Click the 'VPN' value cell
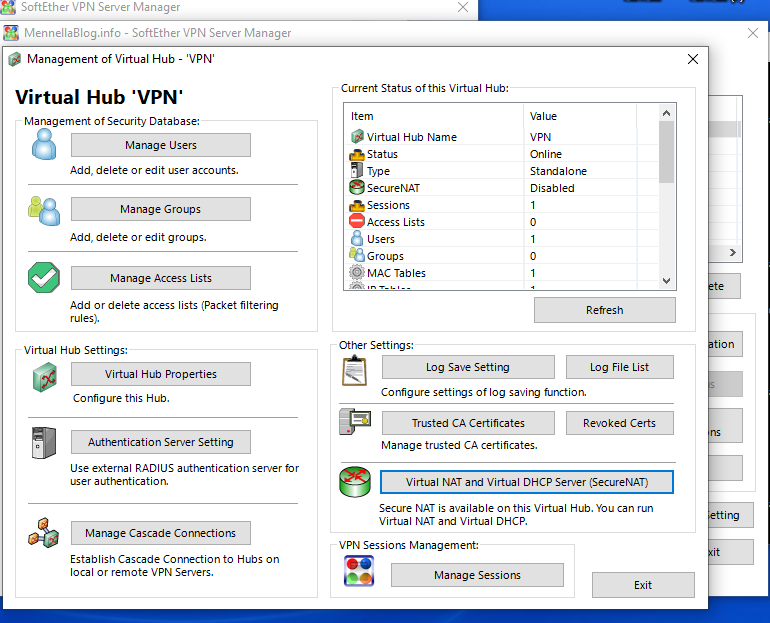Viewport: 770px width, 623px height. [540, 137]
